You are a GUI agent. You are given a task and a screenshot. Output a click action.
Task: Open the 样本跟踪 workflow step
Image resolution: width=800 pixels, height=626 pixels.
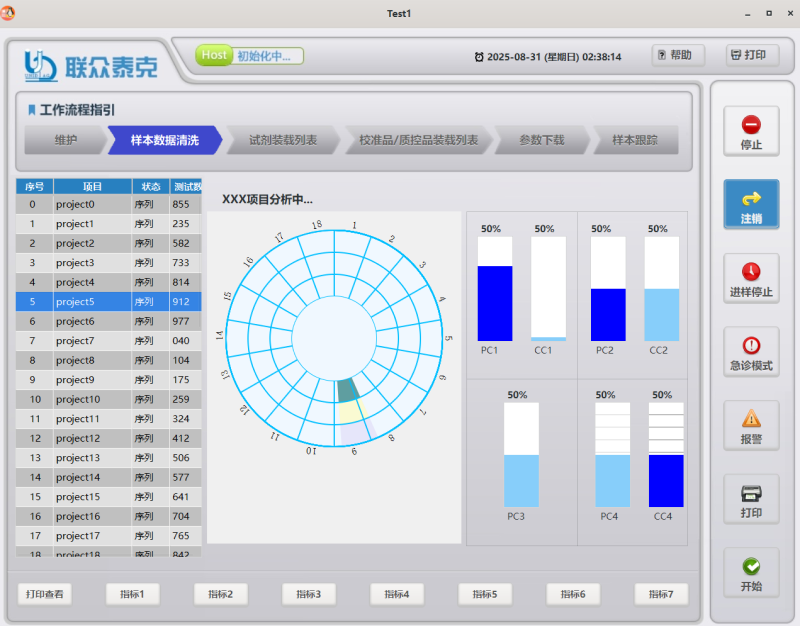point(635,140)
